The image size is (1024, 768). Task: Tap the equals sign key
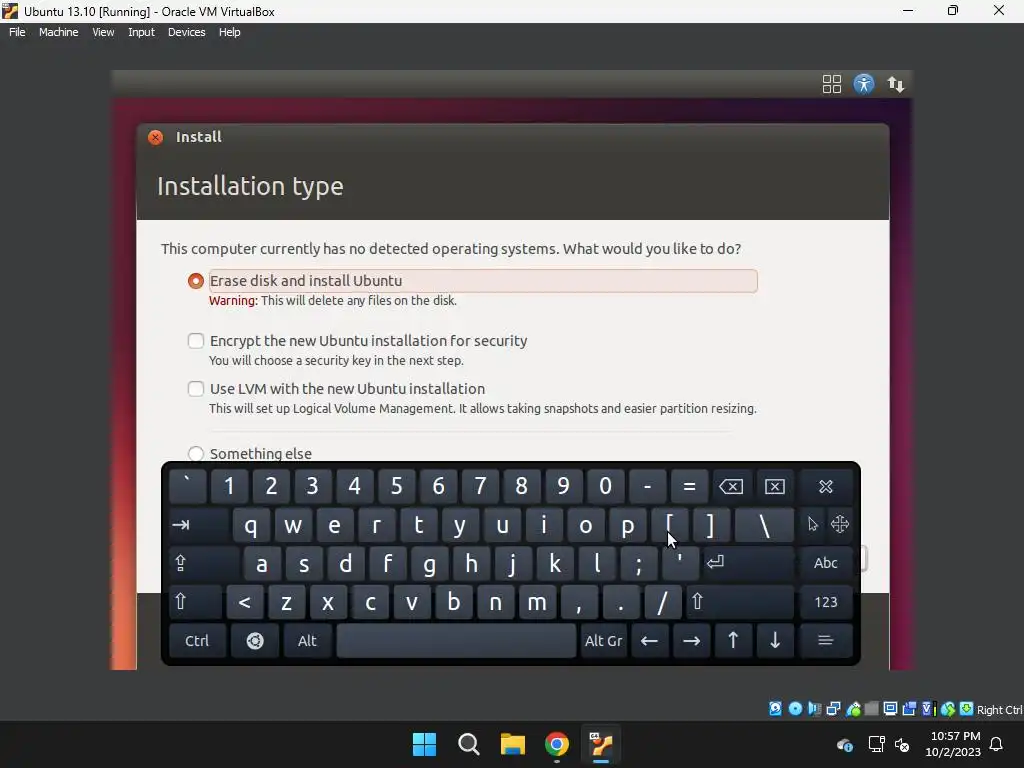(689, 487)
